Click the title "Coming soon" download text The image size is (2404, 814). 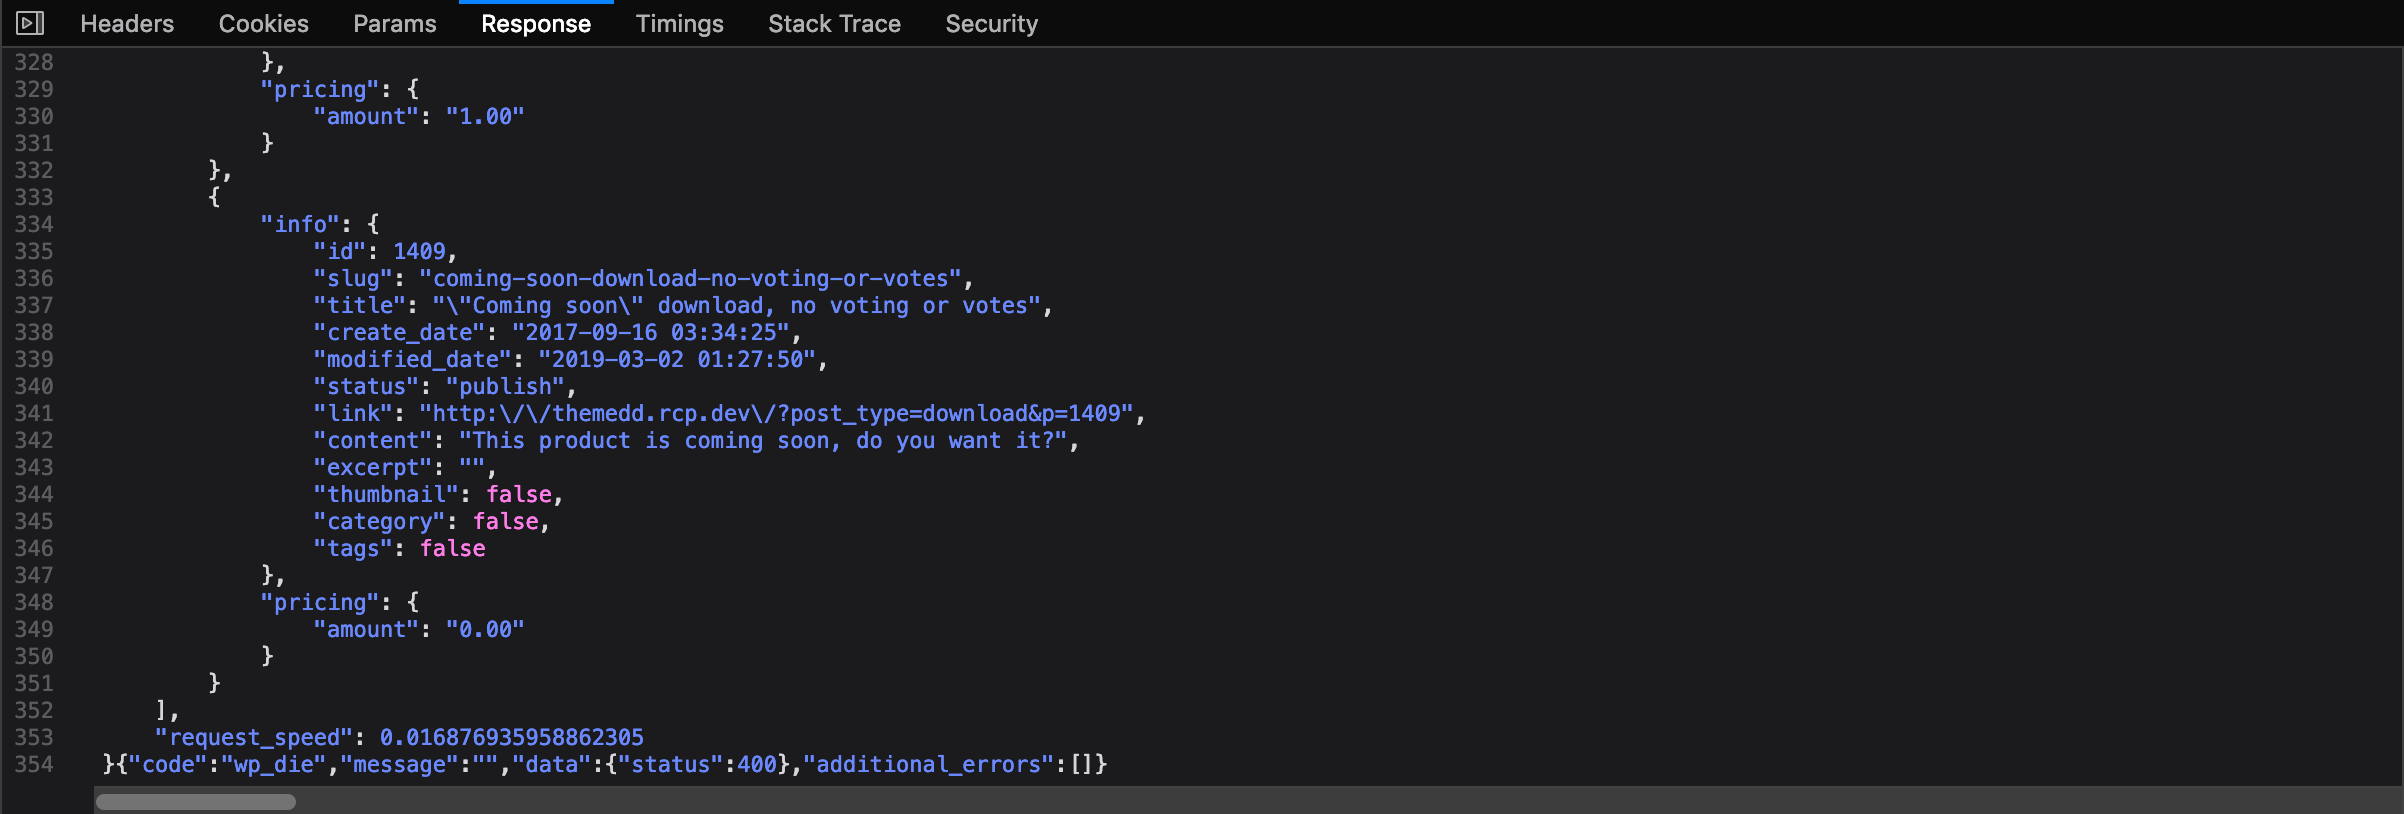[736, 305]
